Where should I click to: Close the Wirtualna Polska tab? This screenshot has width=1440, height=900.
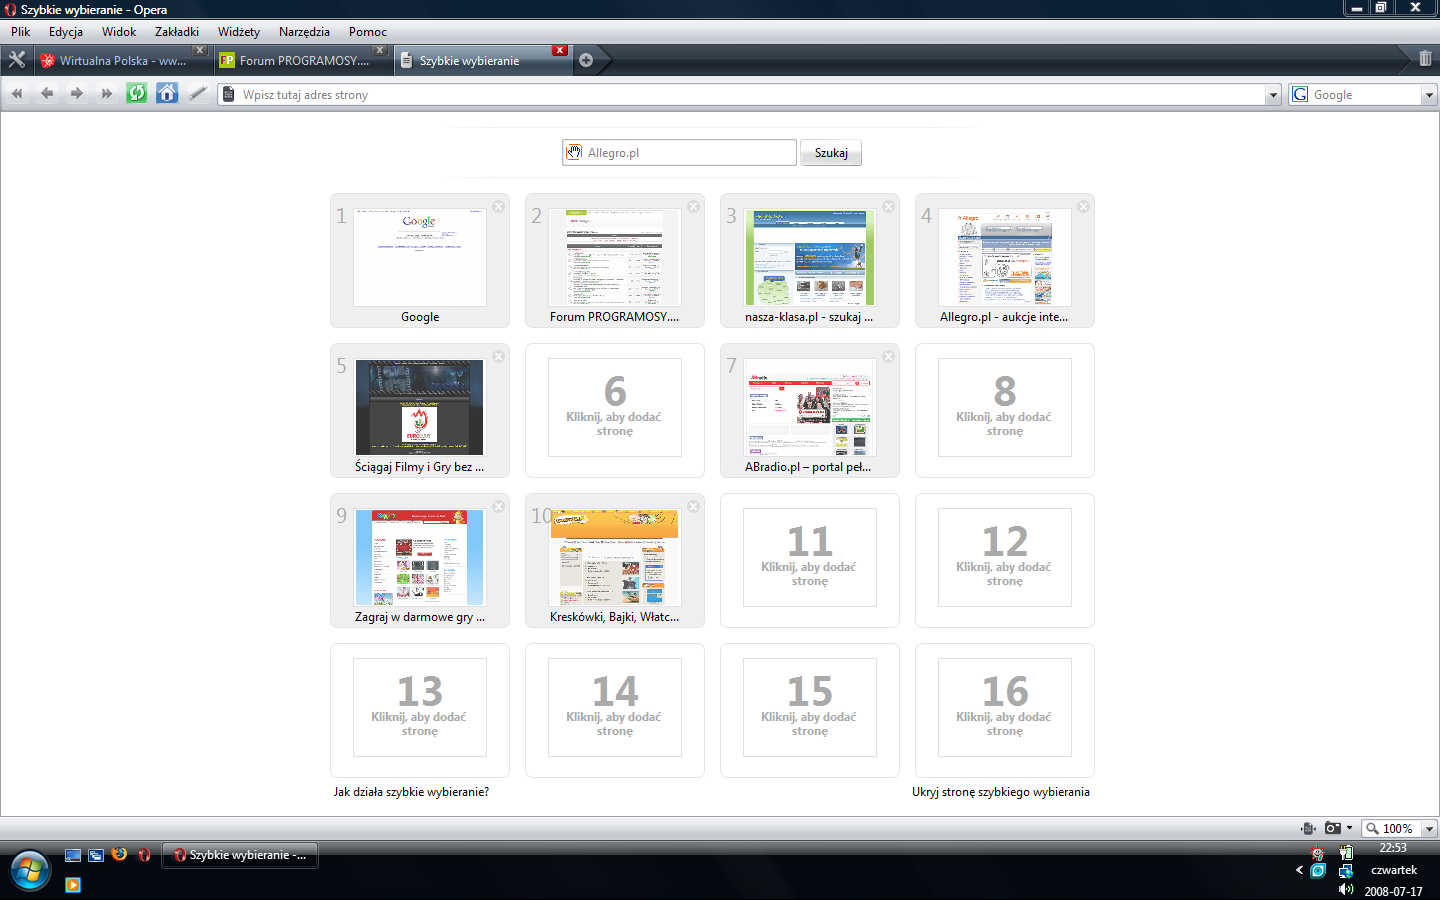[x=200, y=50]
